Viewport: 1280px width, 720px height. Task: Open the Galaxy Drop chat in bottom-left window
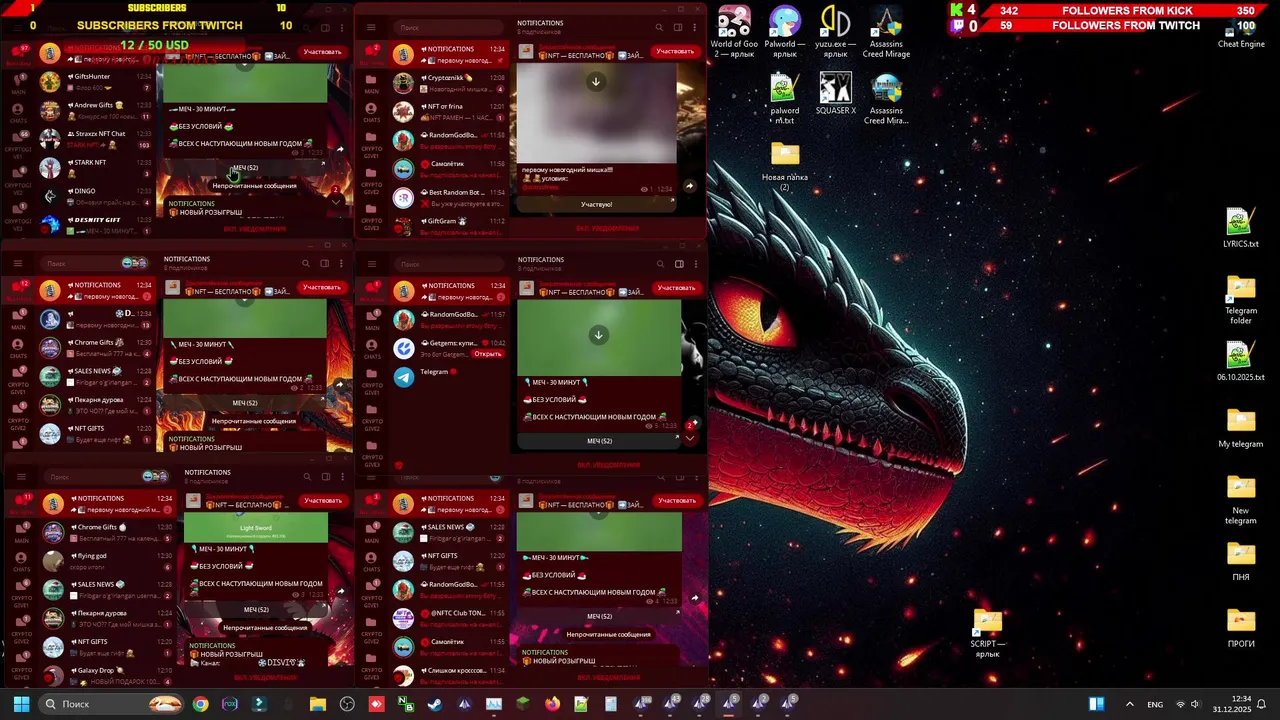click(x=105, y=675)
